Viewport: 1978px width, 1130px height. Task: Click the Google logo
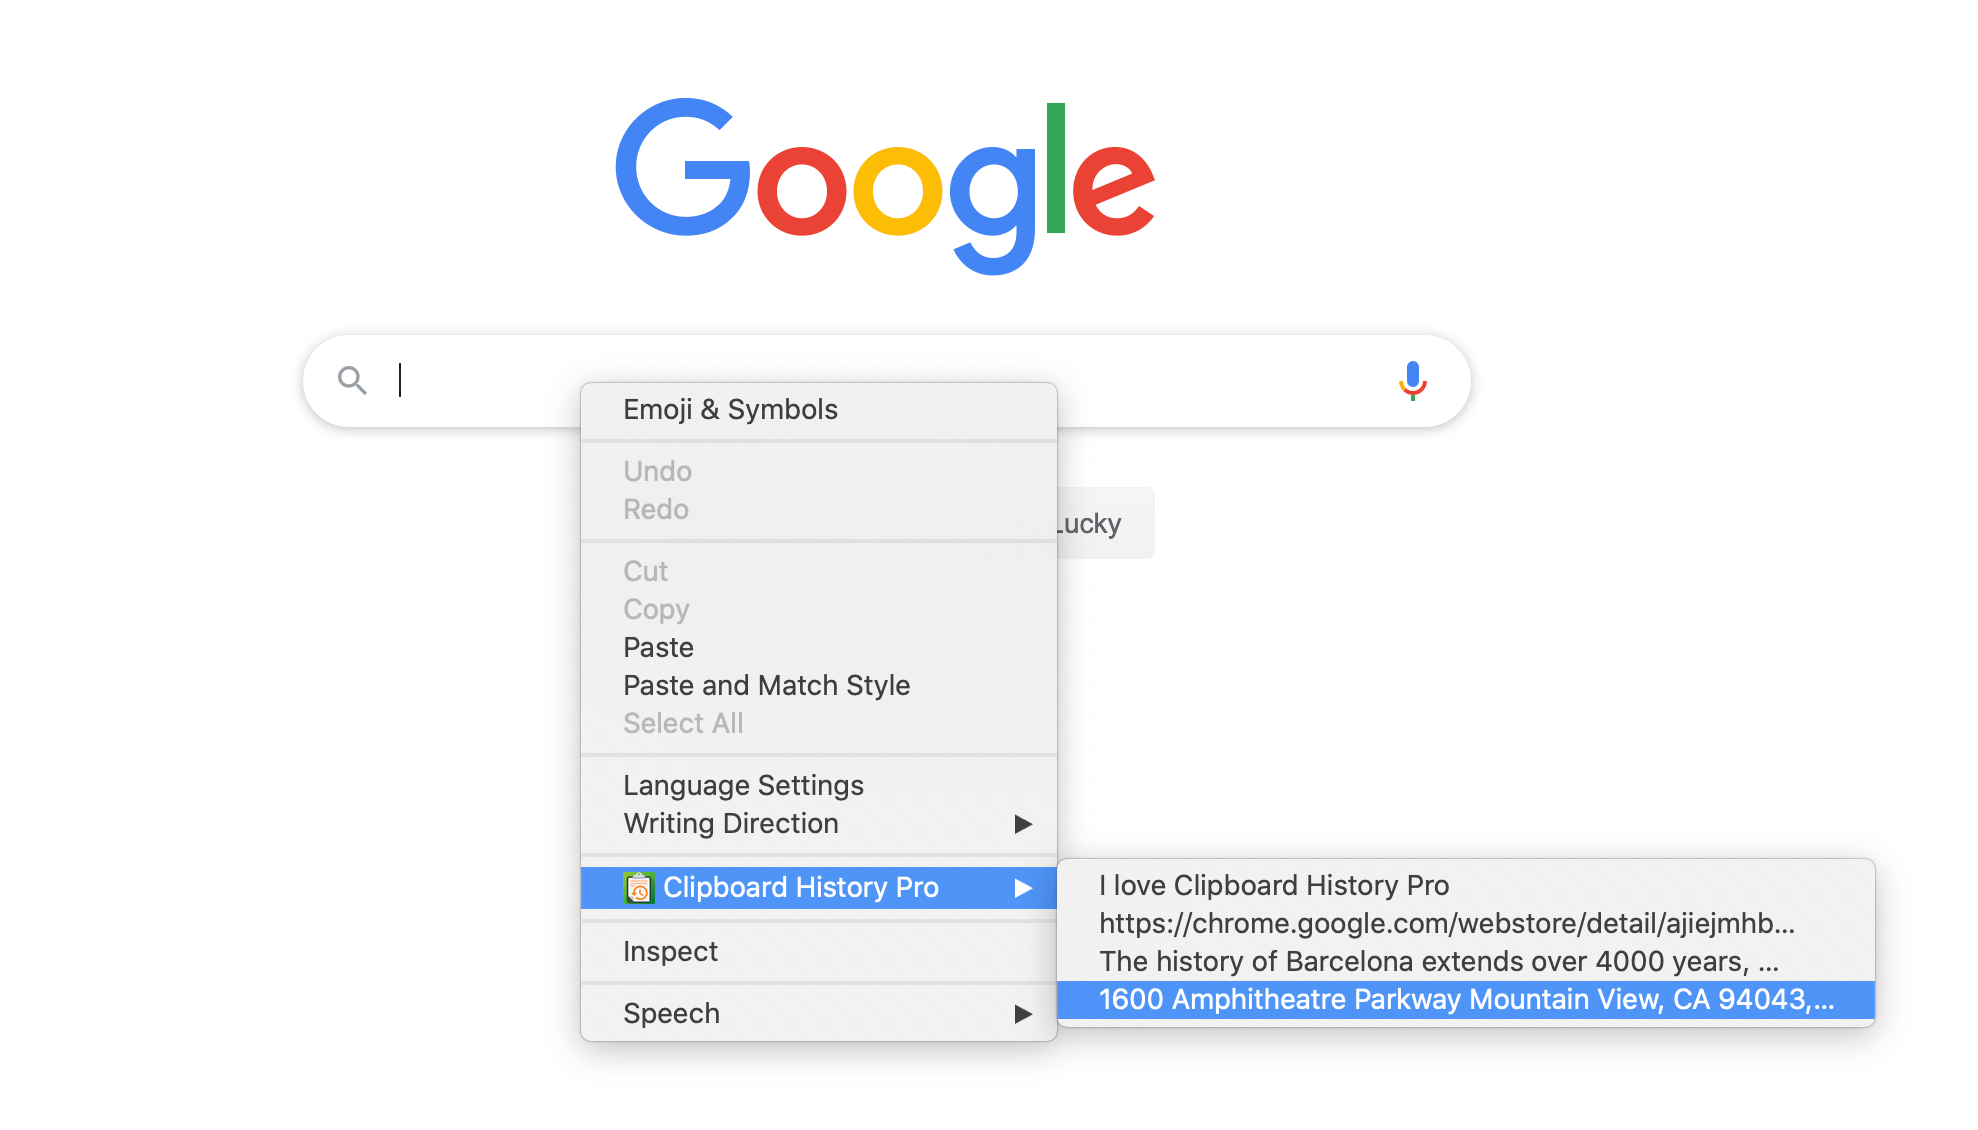[x=884, y=175]
